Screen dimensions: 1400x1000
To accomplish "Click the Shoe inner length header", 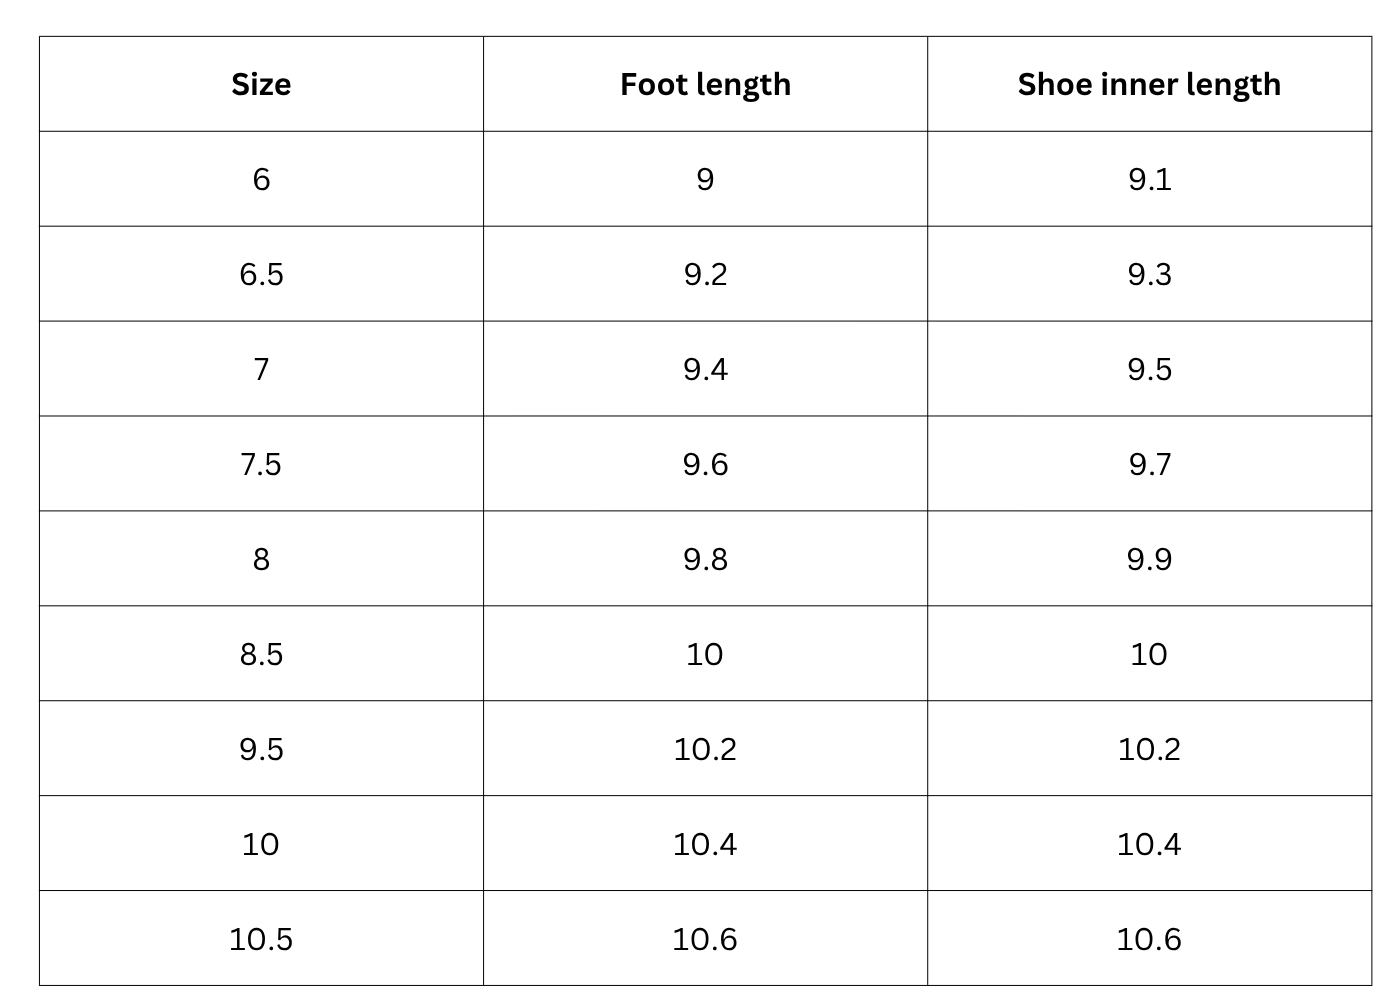I will click(1149, 84).
